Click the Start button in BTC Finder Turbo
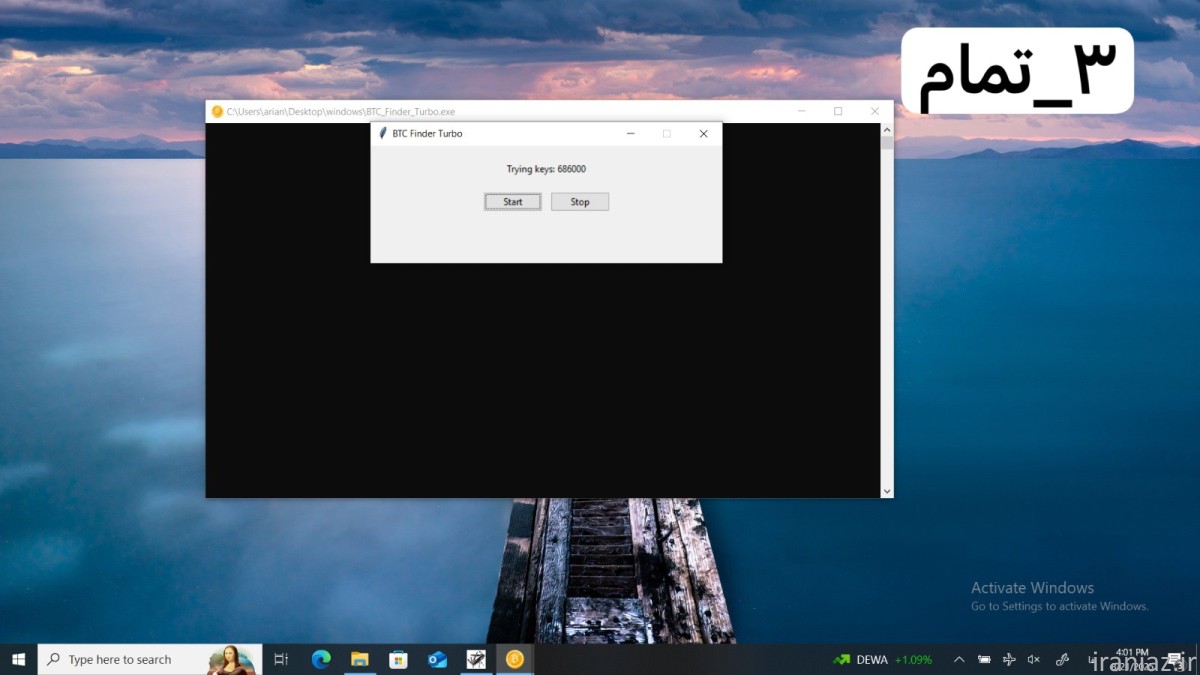 pos(512,202)
